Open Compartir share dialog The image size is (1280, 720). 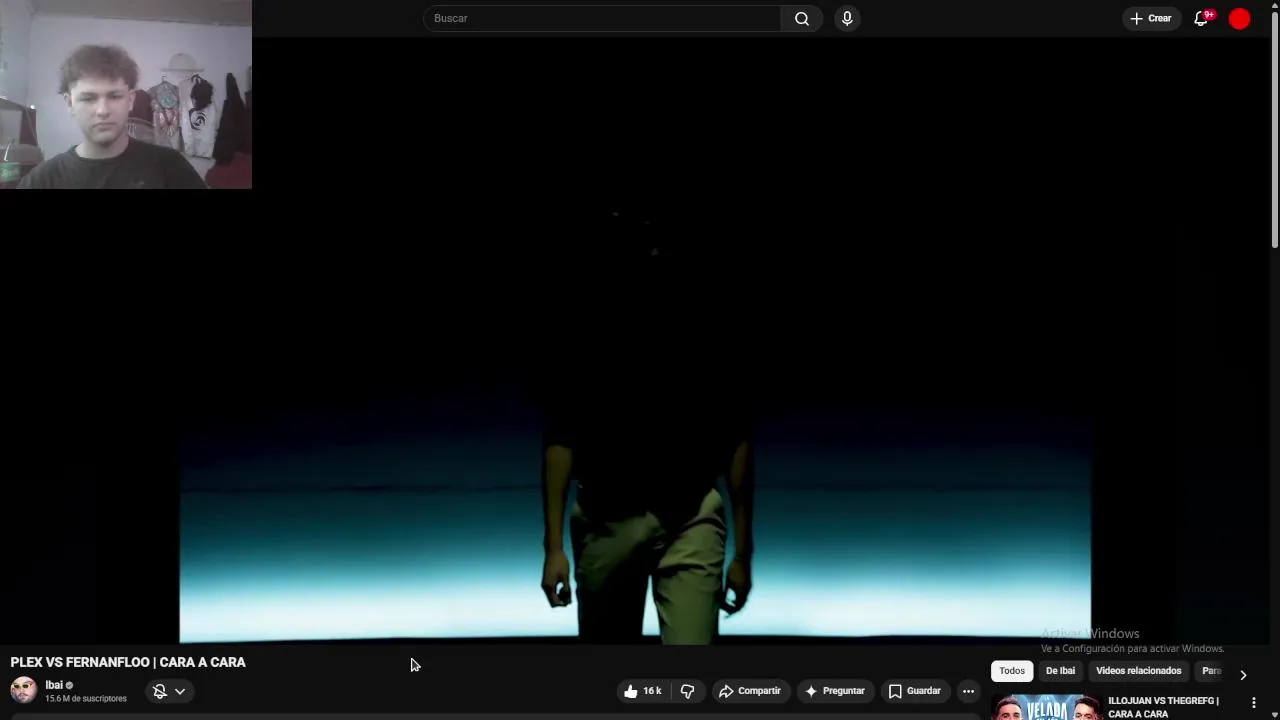point(749,691)
